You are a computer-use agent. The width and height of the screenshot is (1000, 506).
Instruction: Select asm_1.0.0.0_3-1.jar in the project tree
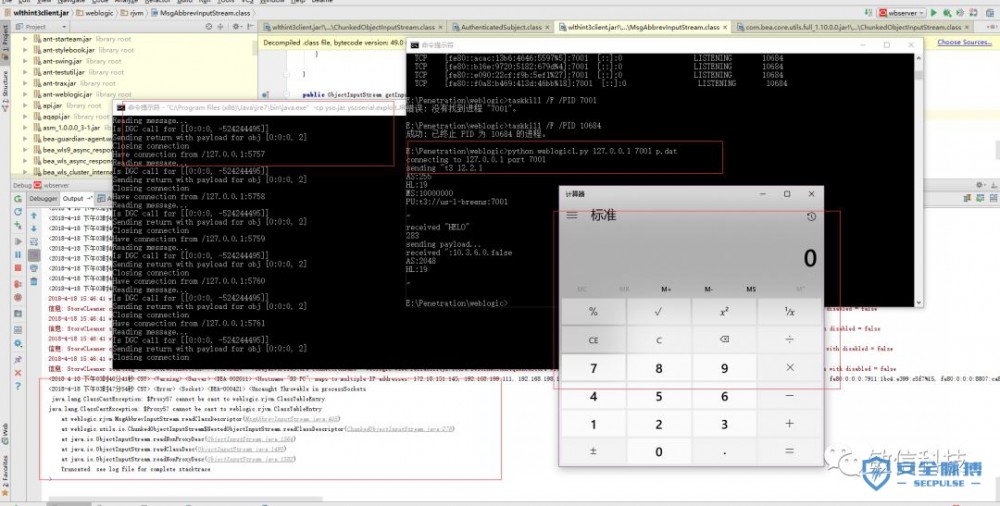pyautogui.click(x=71, y=128)
